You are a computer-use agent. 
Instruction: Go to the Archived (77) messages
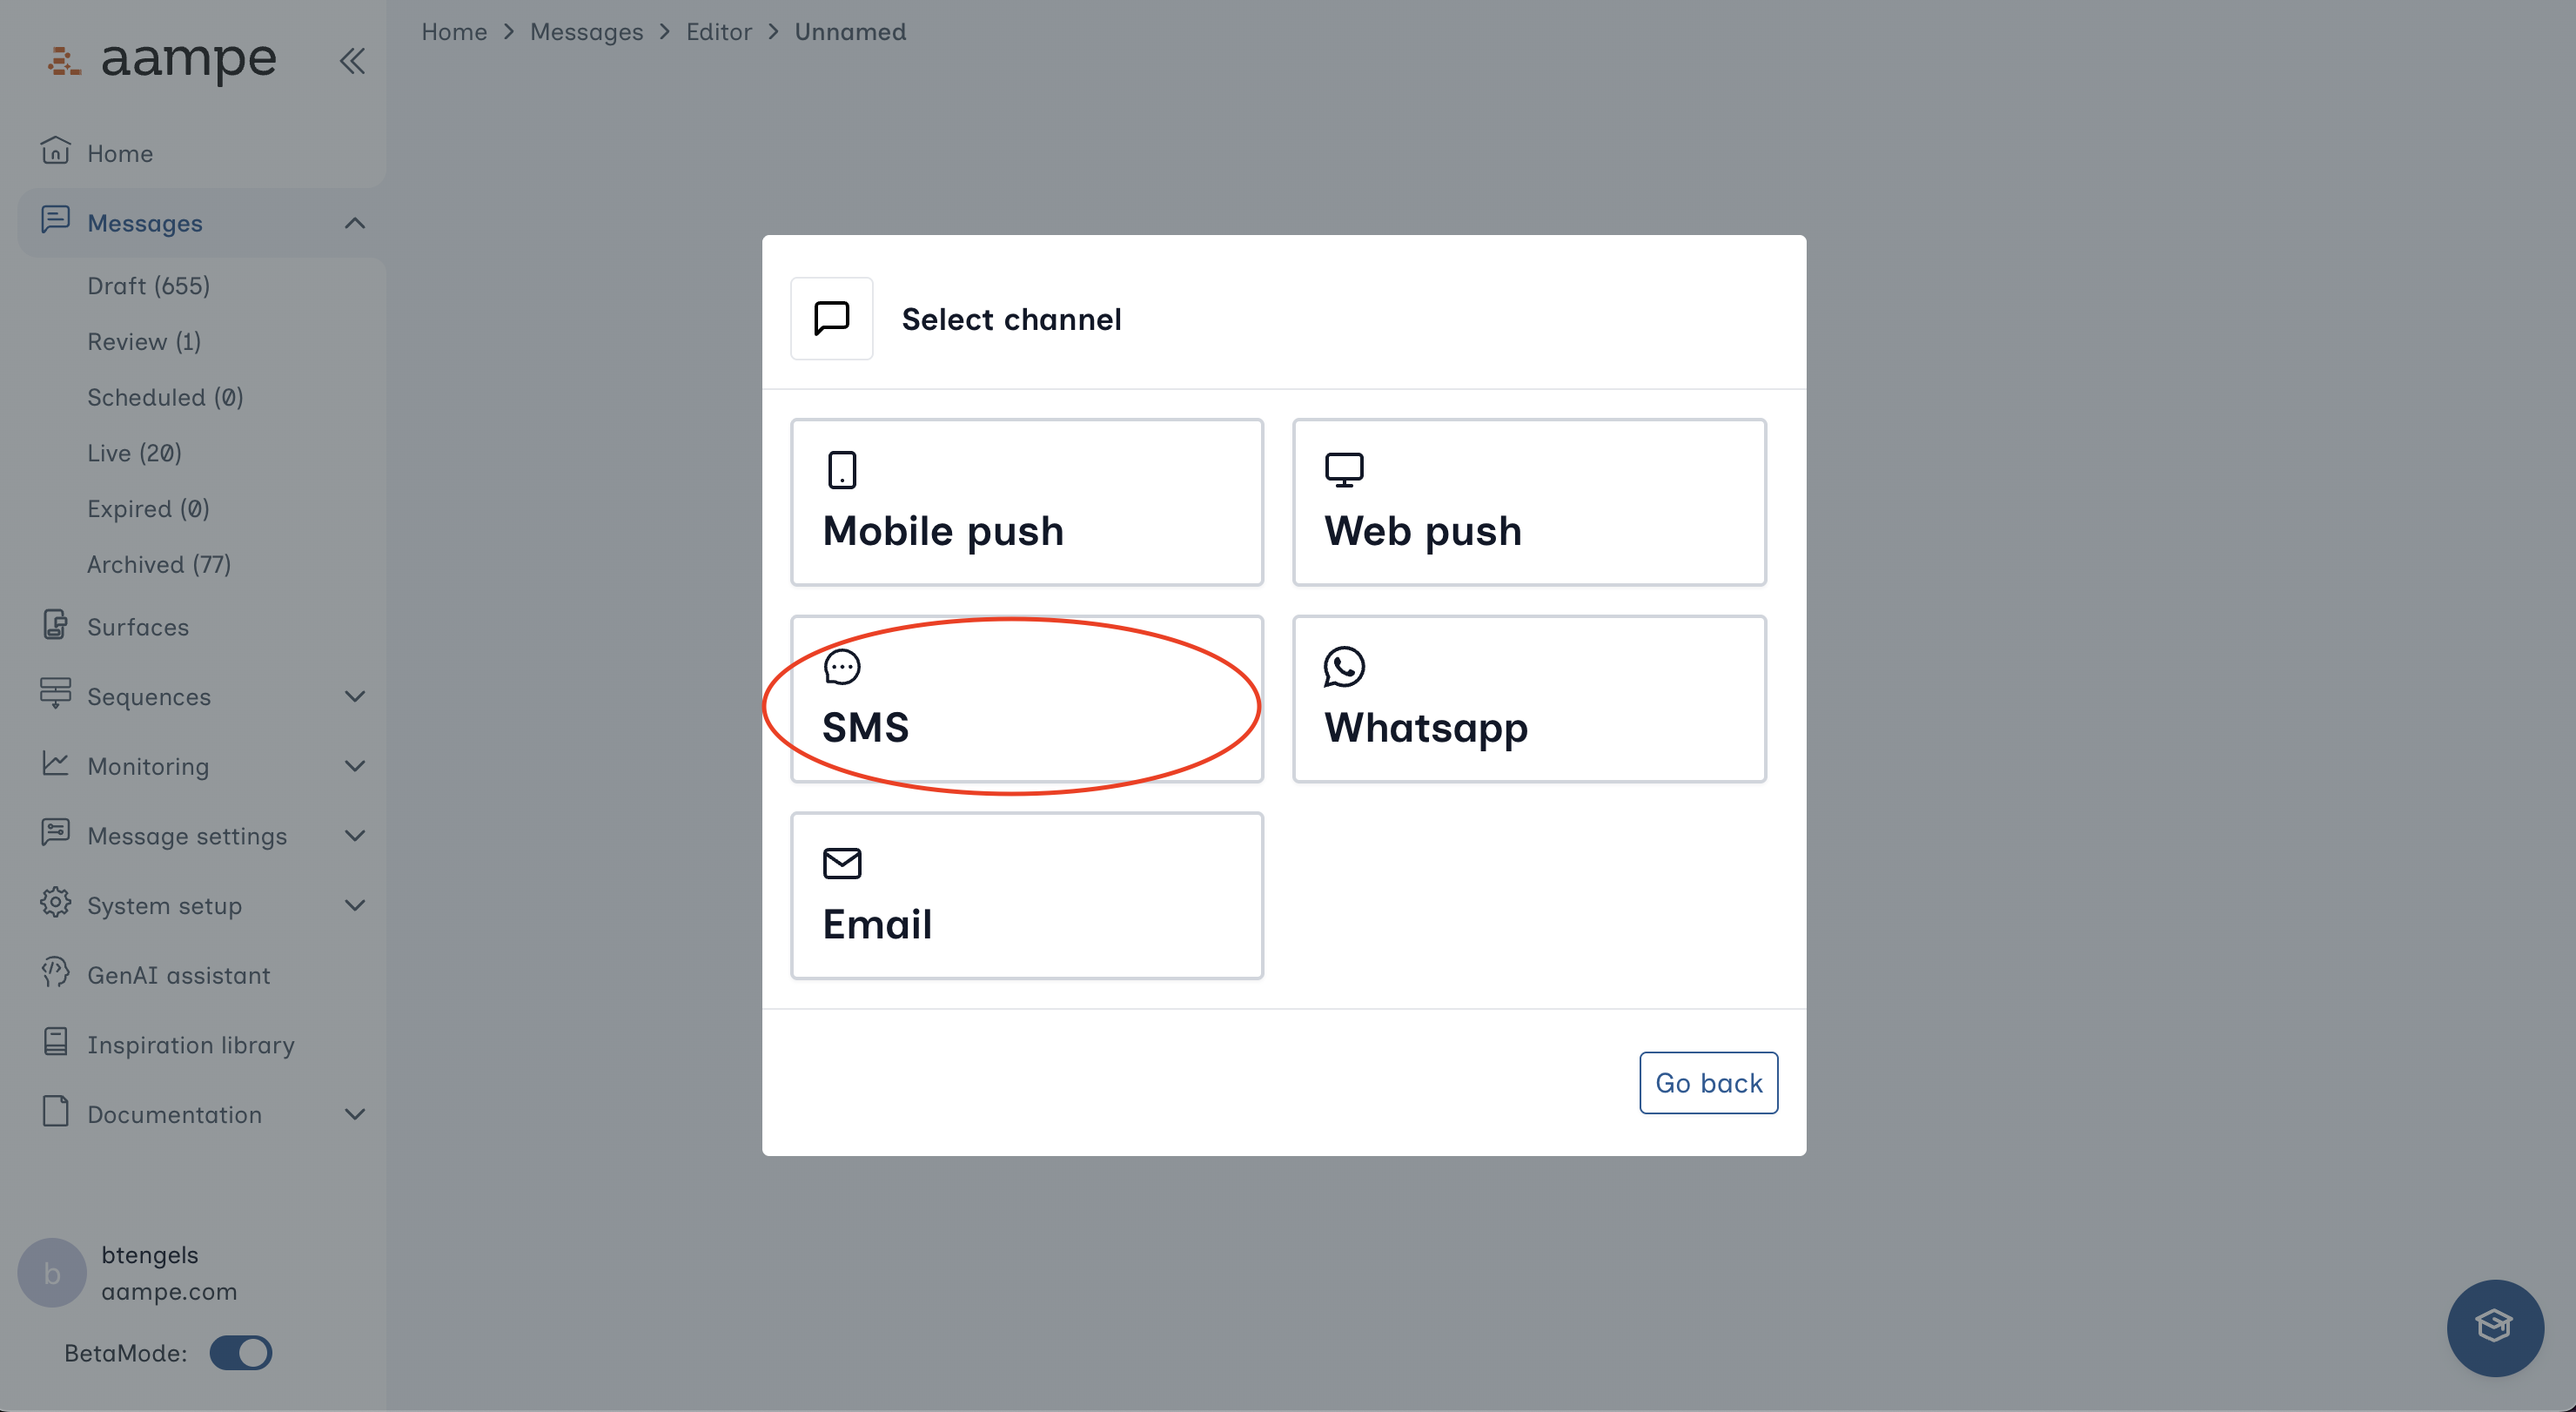(x=159, y=563)
